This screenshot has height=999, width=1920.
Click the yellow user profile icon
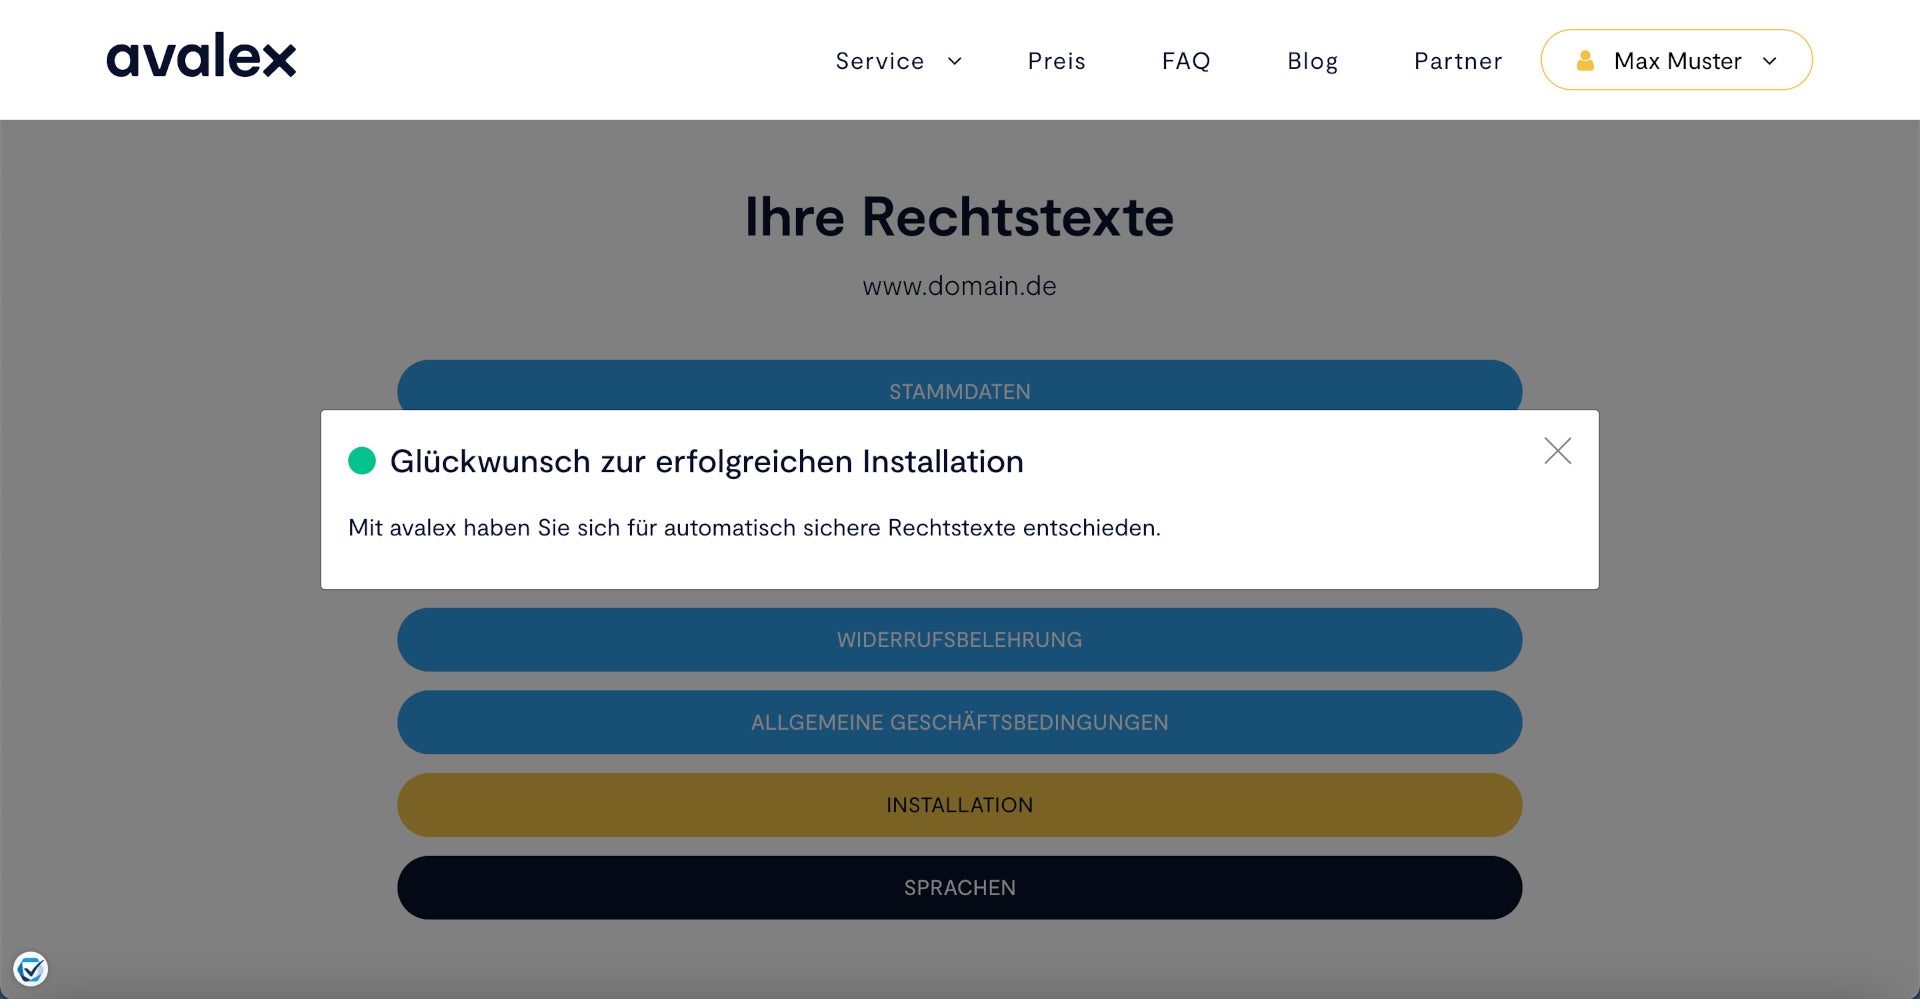click(x=1585, y=61)
